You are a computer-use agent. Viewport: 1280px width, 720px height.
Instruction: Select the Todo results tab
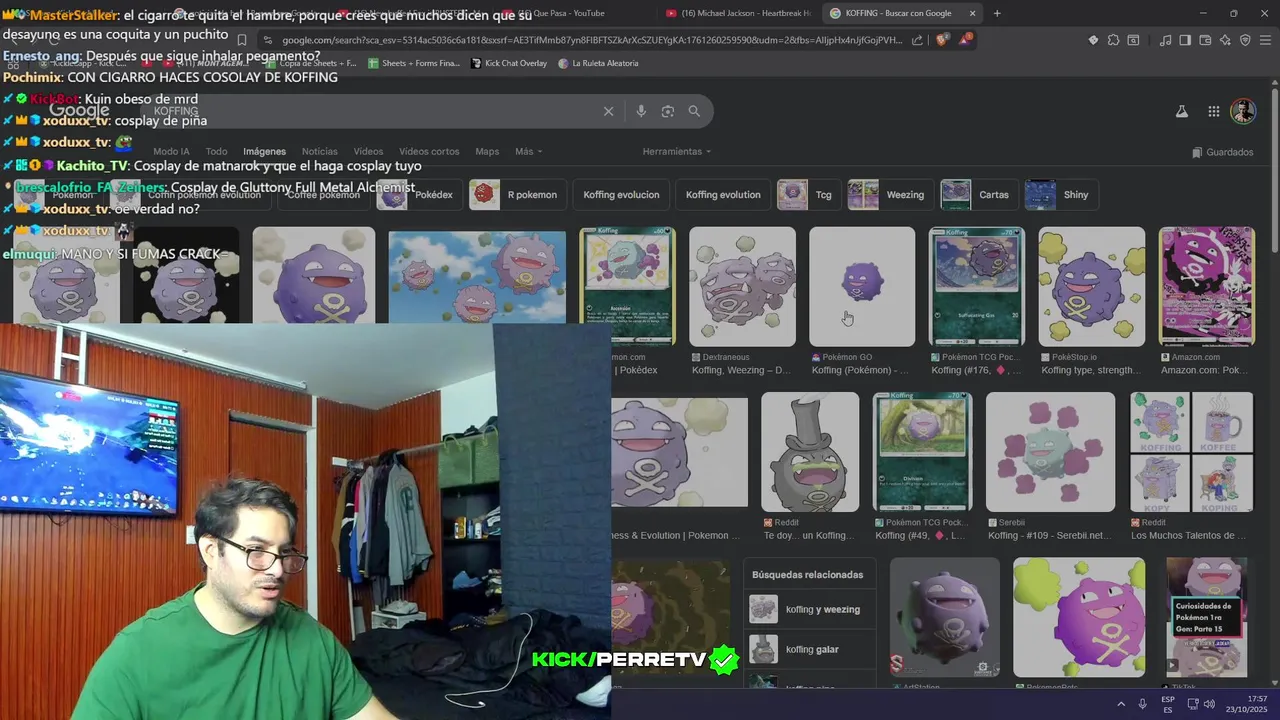(x=216, y=152)
